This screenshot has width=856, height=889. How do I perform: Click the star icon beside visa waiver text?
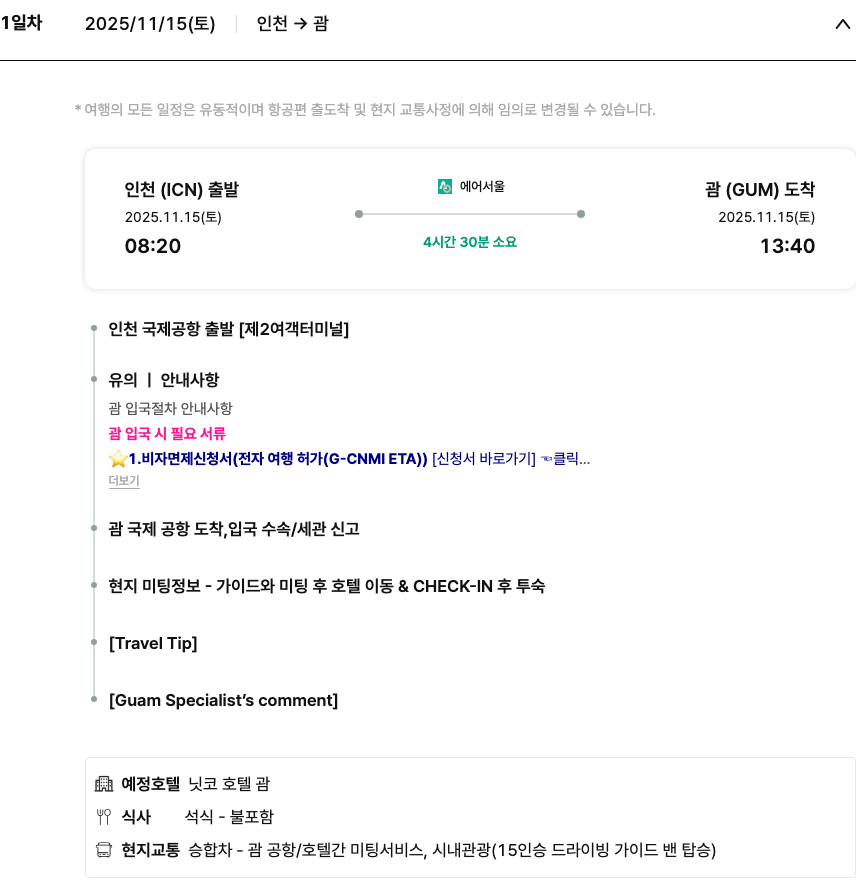[118, 459]
